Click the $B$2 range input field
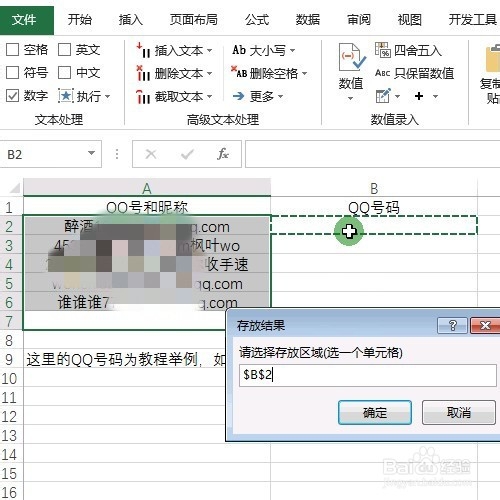The width and height of the screenshot is (500, 500). (368, 375)
